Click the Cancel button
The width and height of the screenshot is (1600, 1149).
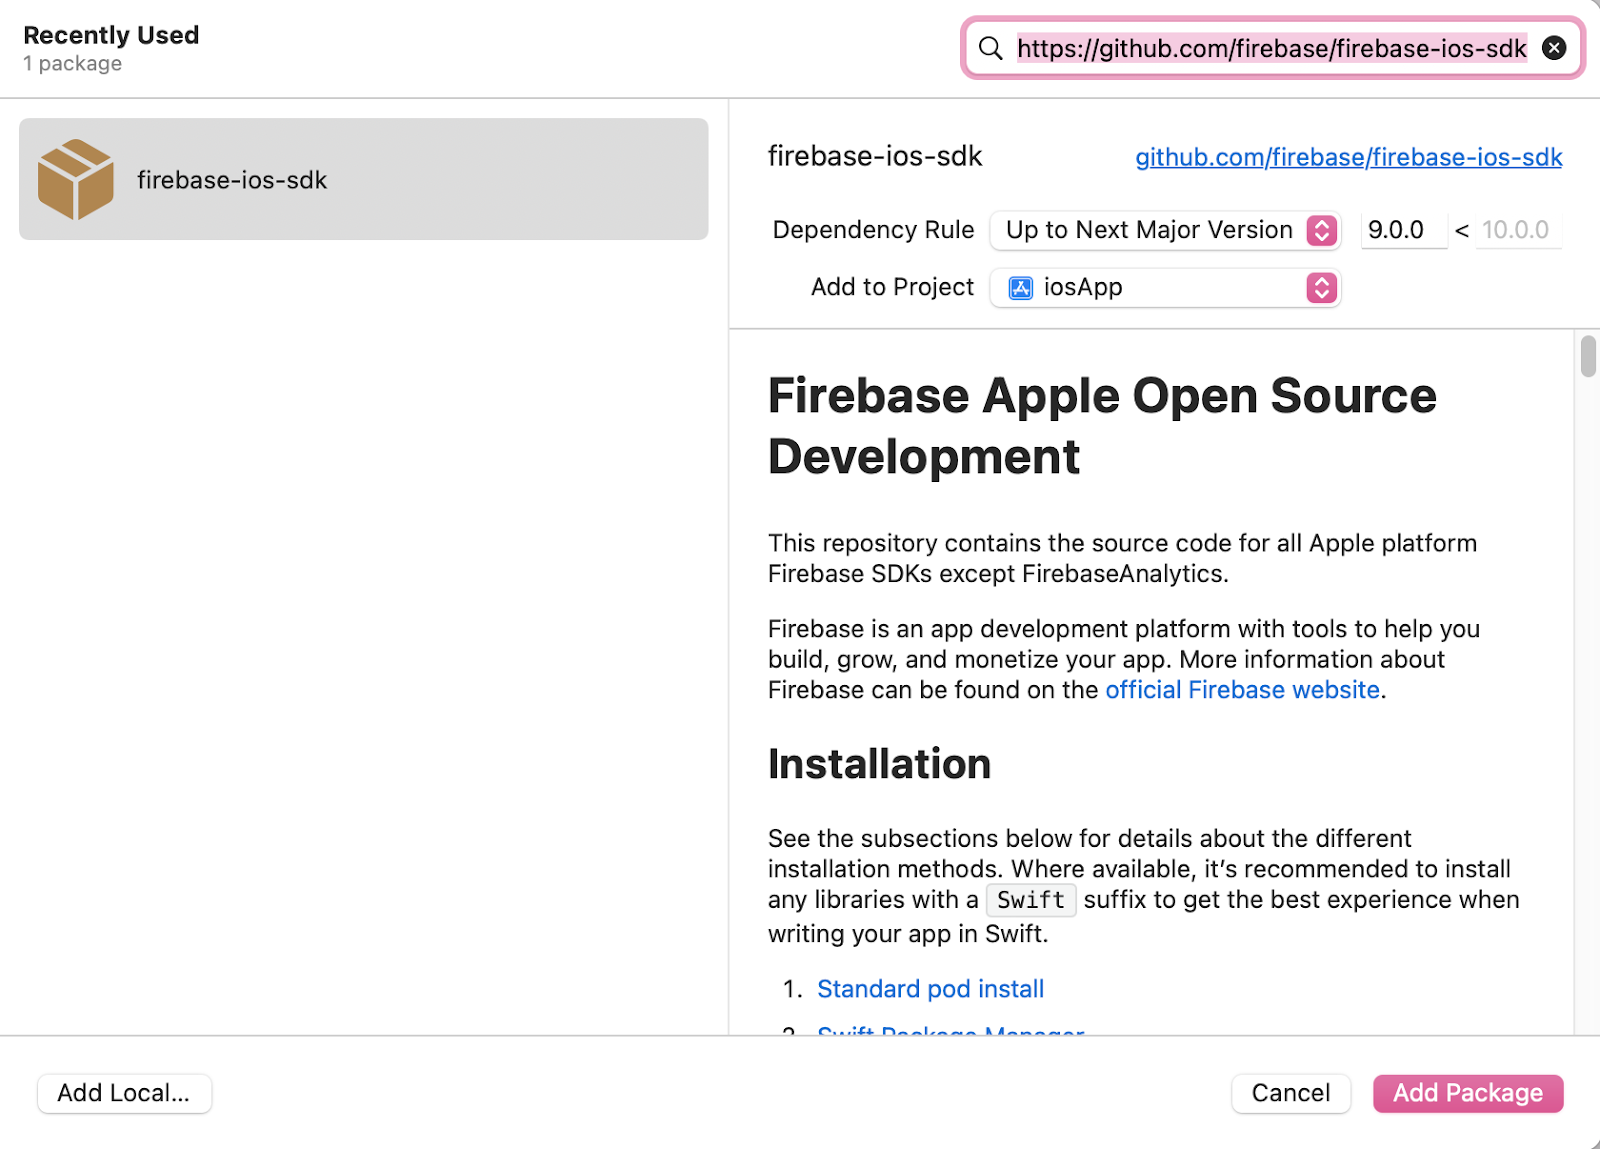pyautogui.click(x=1291, y=1093)
